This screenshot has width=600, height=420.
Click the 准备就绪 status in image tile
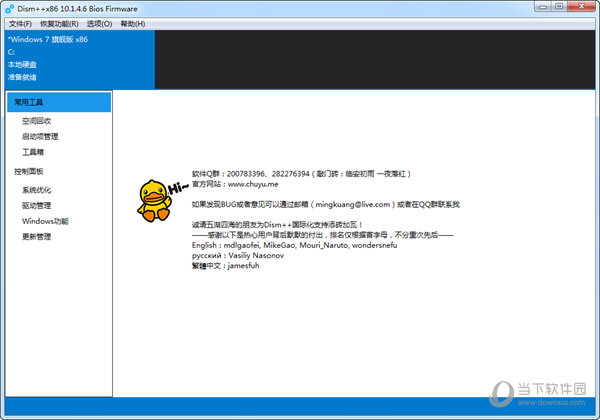click(22, 77)
